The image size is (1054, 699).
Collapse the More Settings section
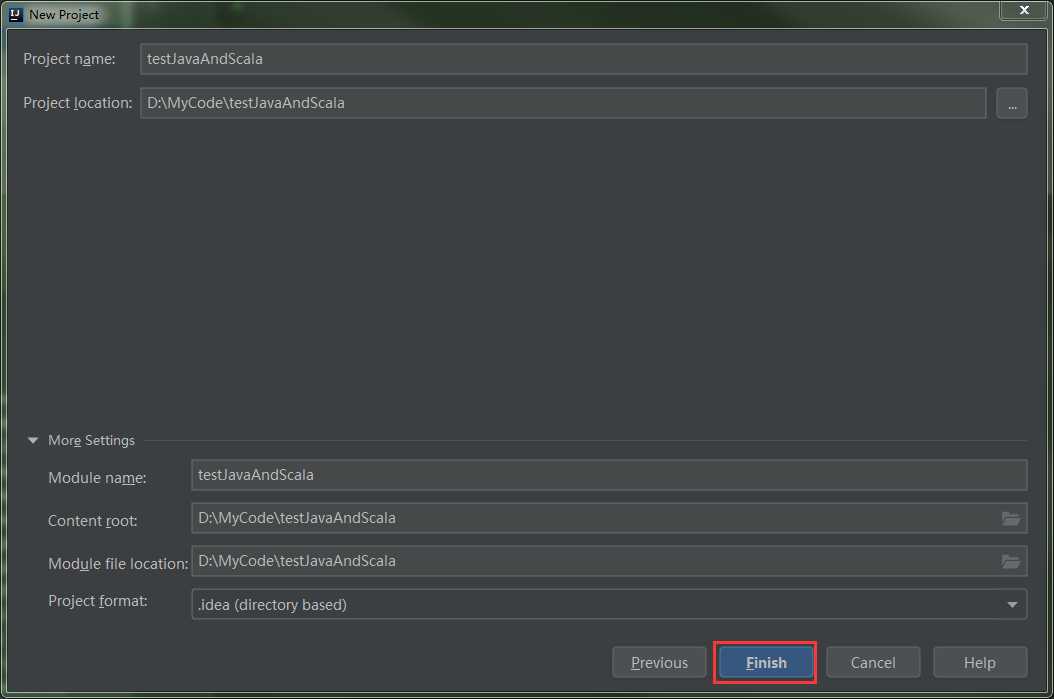(33, 440)
